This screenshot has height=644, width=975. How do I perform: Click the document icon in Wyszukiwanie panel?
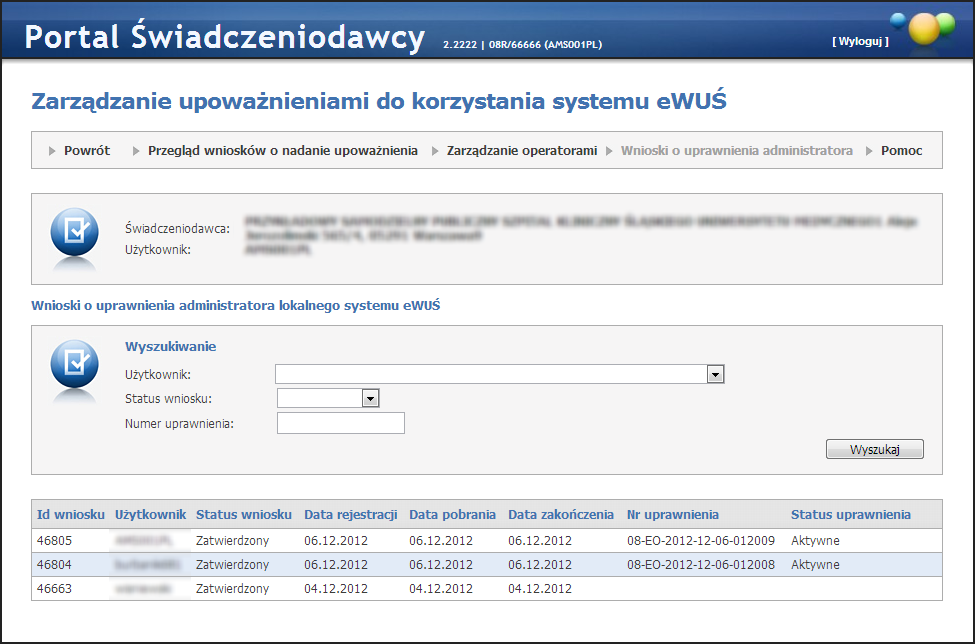74,365
